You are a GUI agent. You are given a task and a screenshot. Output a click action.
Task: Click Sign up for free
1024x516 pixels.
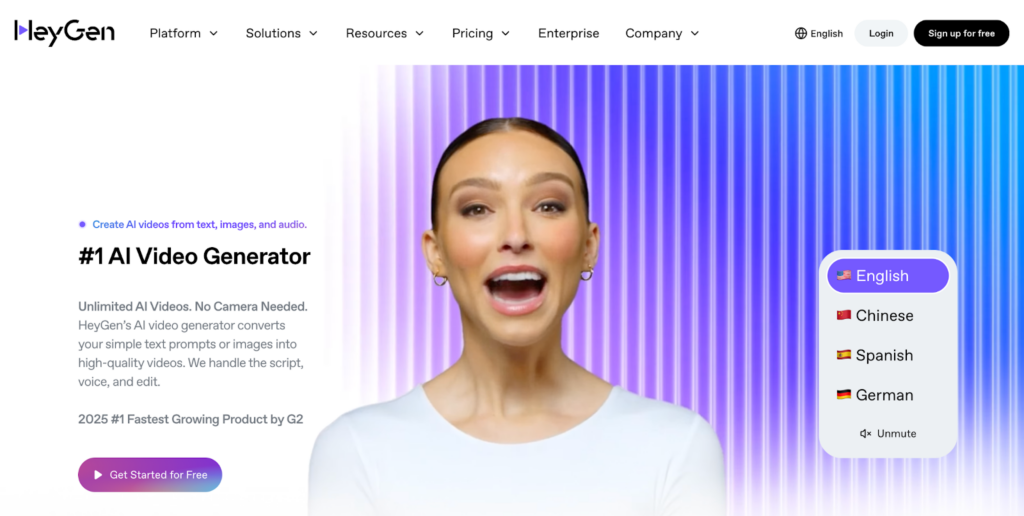click(961, 33)
